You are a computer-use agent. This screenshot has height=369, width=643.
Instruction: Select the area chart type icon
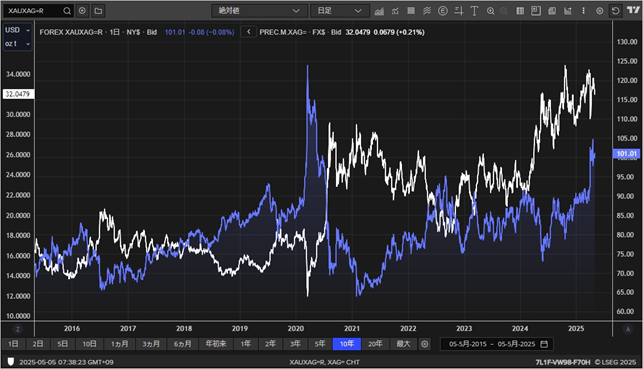click(x=379, y=11)
